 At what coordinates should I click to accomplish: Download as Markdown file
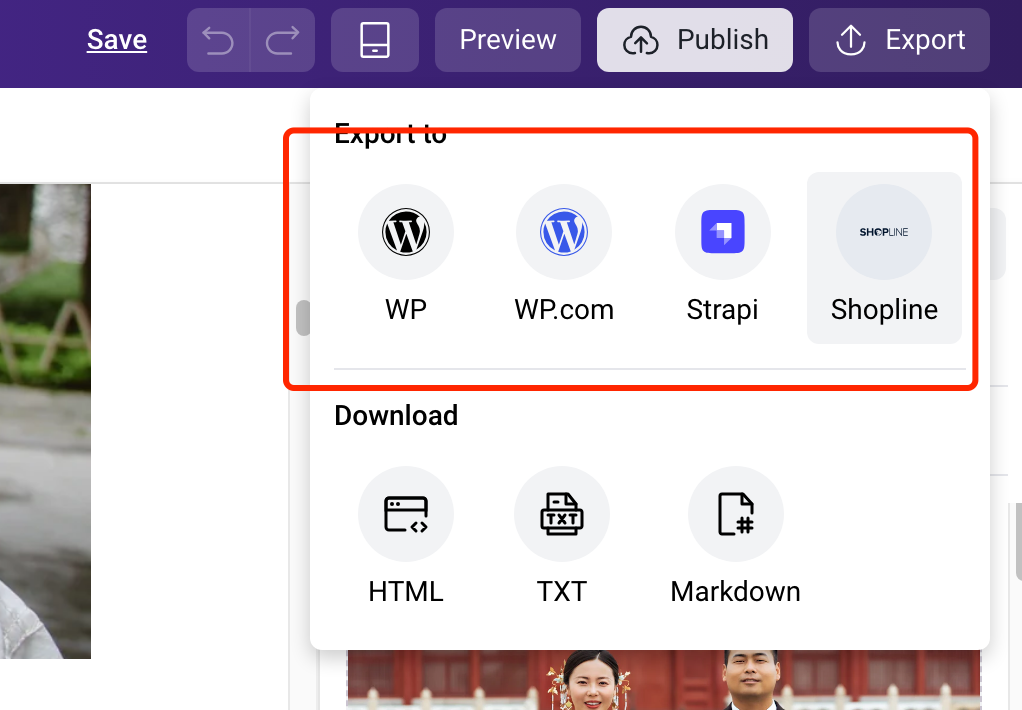pyautogui.click(x=735, y=537)
